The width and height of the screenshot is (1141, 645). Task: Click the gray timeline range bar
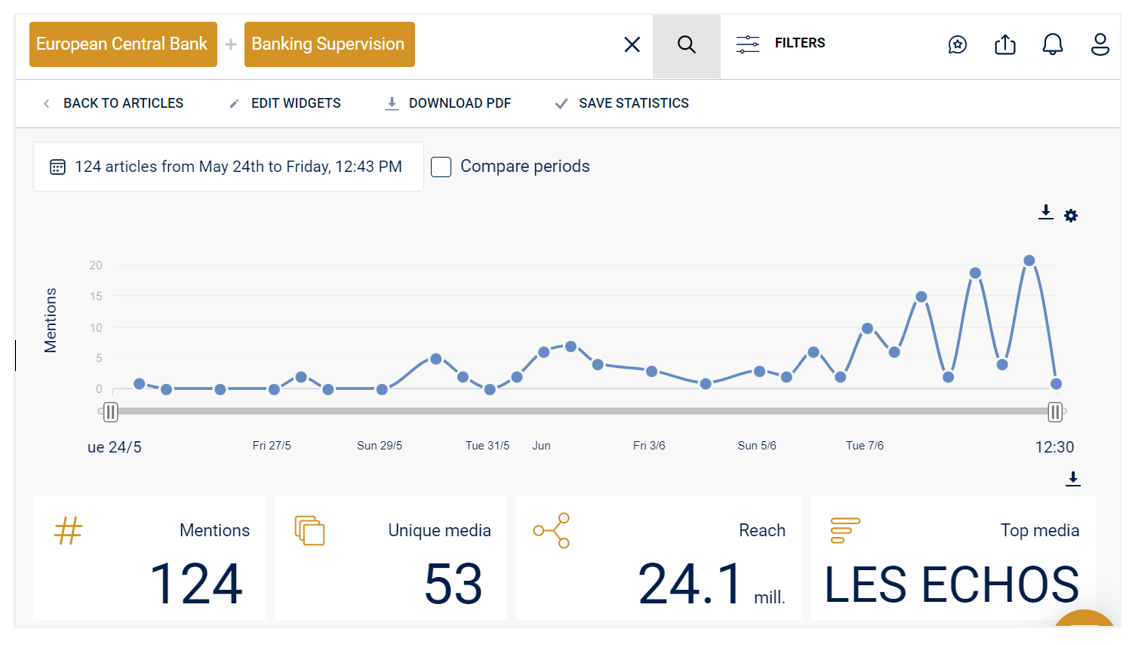point(582,411)
